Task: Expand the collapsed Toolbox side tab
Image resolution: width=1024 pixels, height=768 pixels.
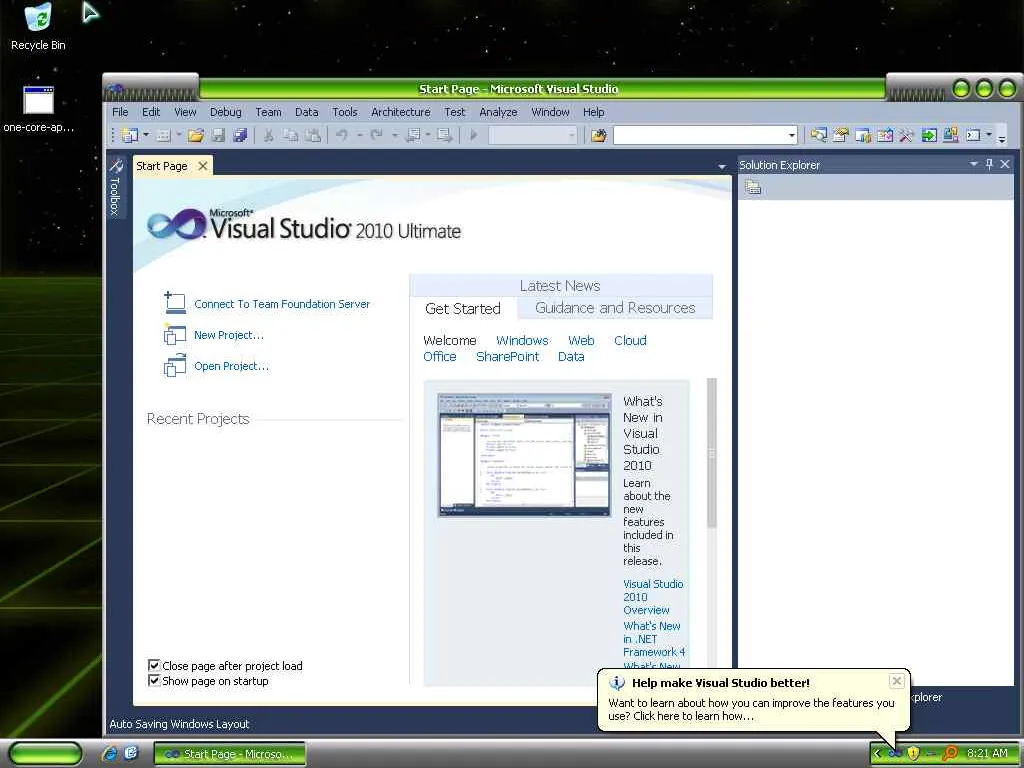Action: pyautogui.click(x=115, y=187)
